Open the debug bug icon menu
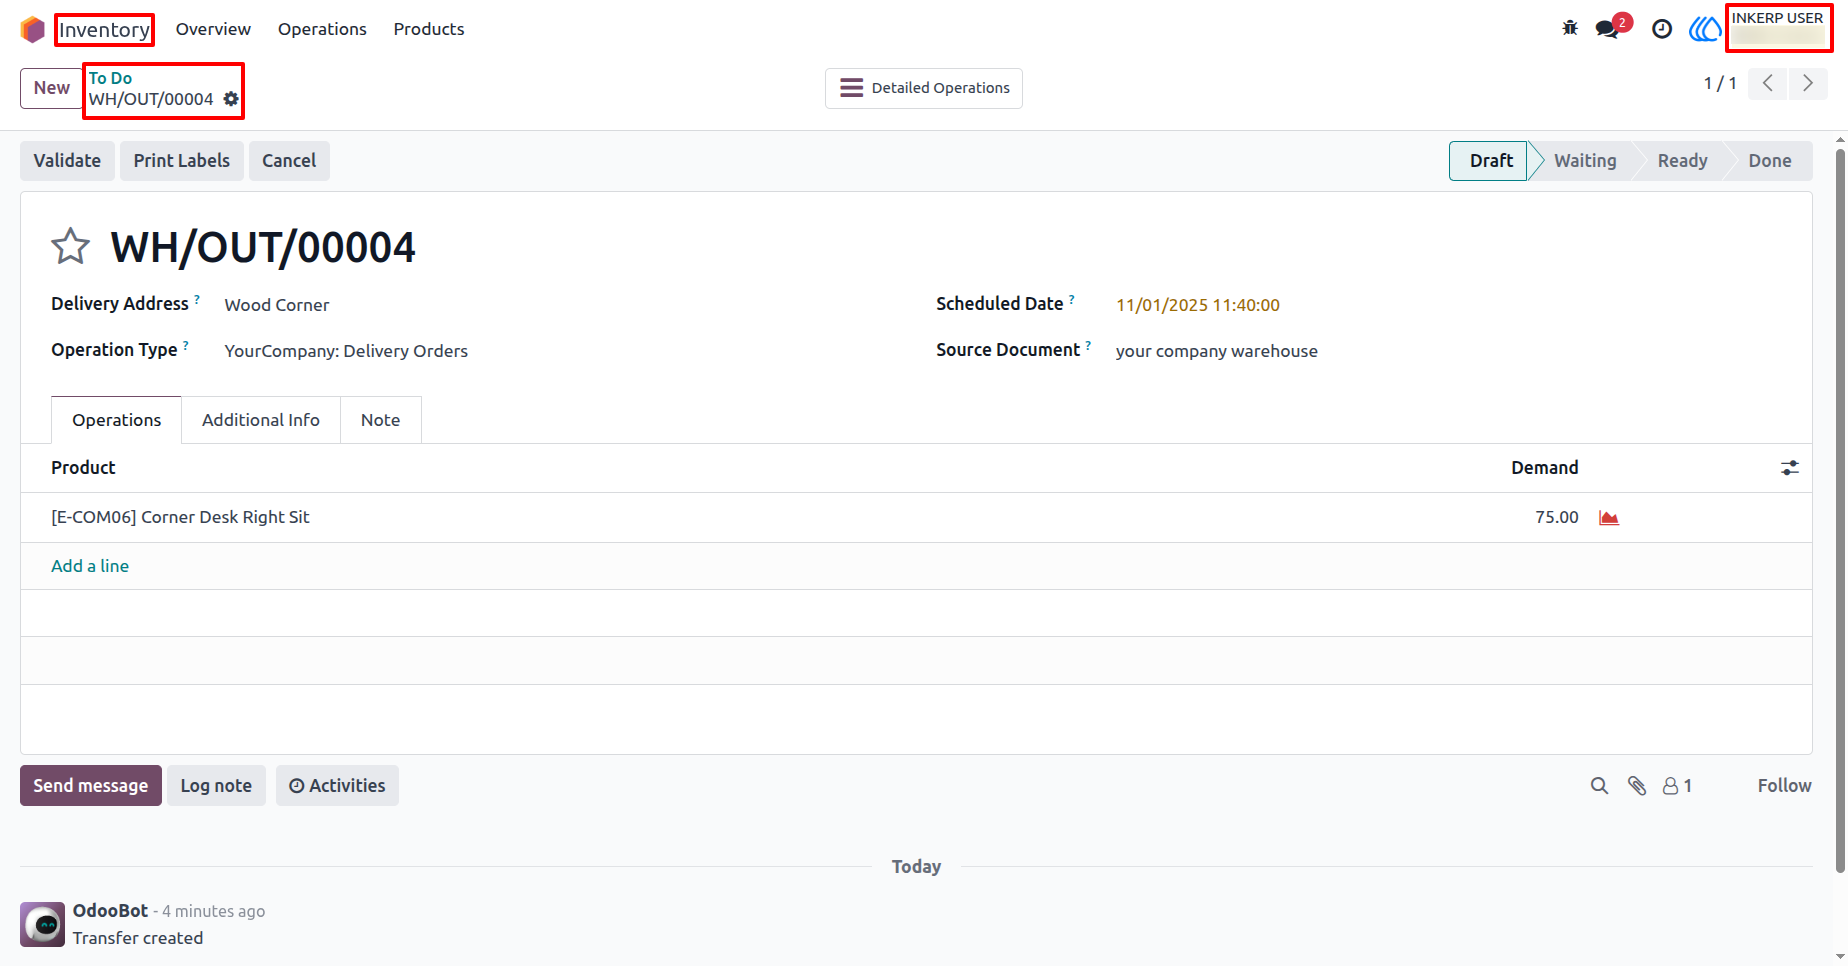Viewport: 1848px width, 966px height. pos(1570,29)
